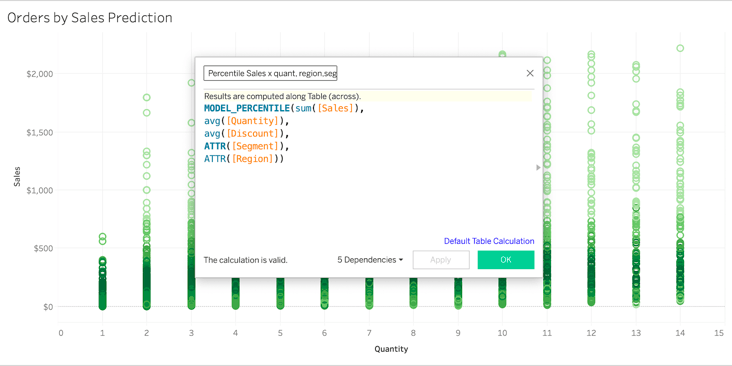Select the [Region] field in formula
732x366 pixels.
click(x=252, y=159)
